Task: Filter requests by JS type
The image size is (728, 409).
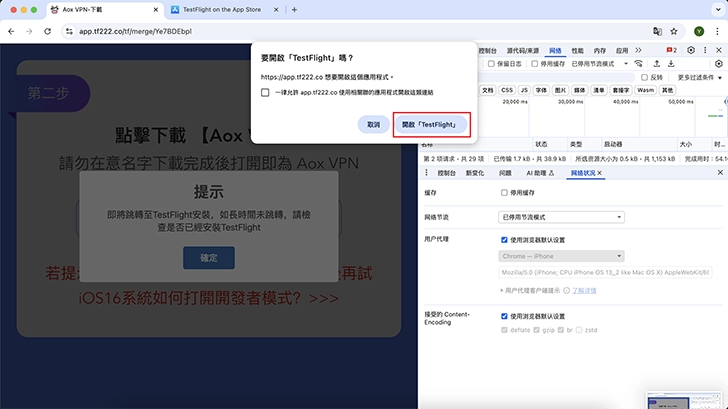Action: (x=524, y=90)
